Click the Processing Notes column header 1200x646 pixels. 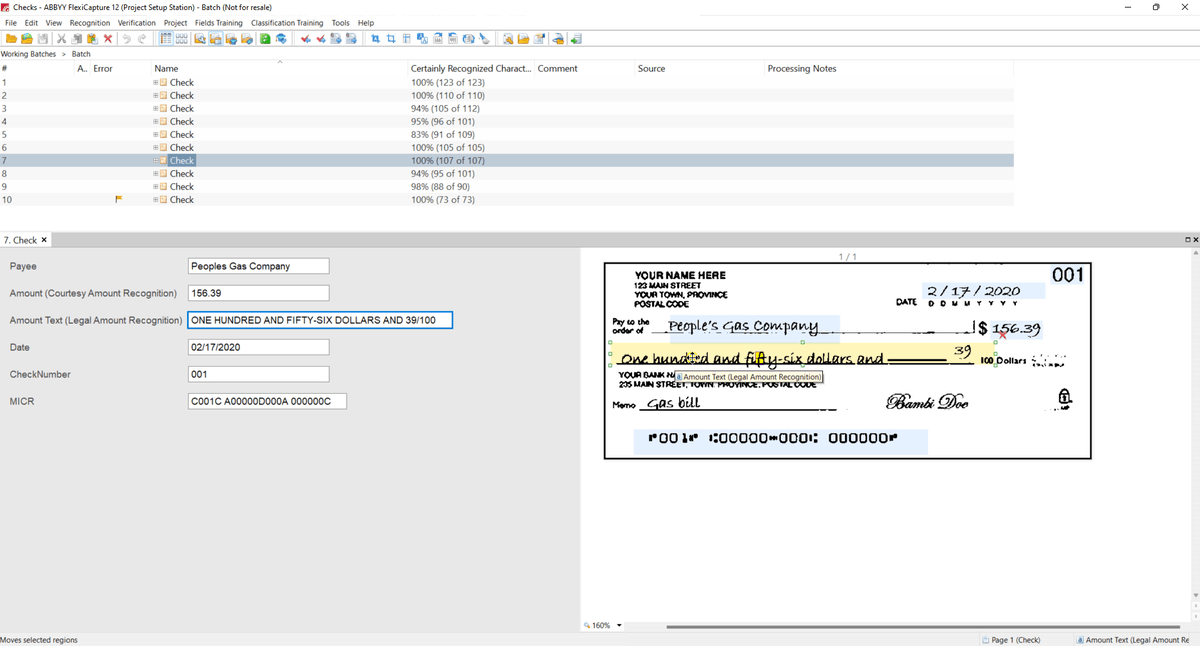(x=802, y=69)
